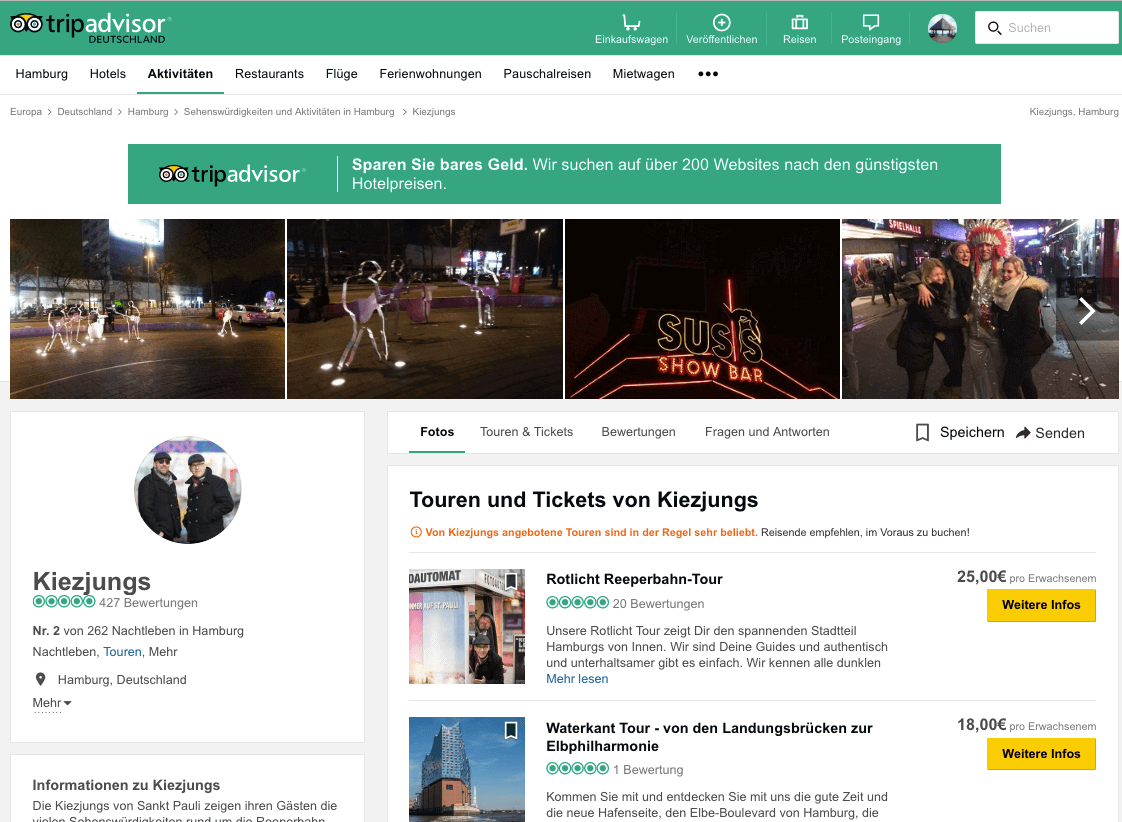Bookmark the Rotlicht Reeperbahn-Tour thumbnail
The width and height of the screenshot is (1122, 822).
511,581
